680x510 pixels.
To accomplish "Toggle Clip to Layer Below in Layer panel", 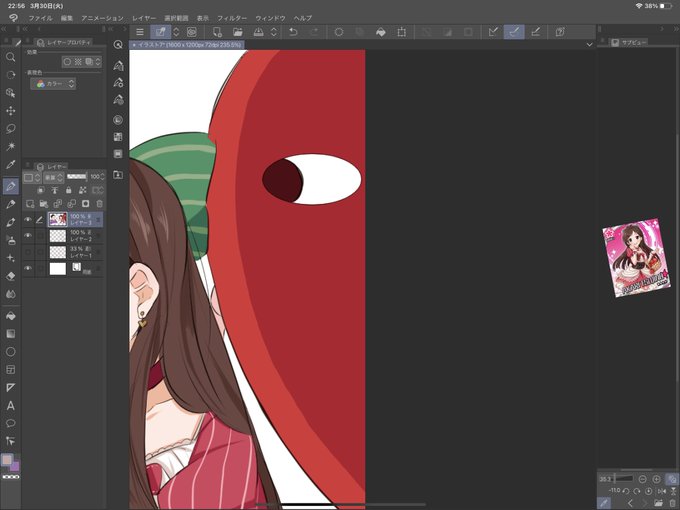I will (x=40, y=190).
